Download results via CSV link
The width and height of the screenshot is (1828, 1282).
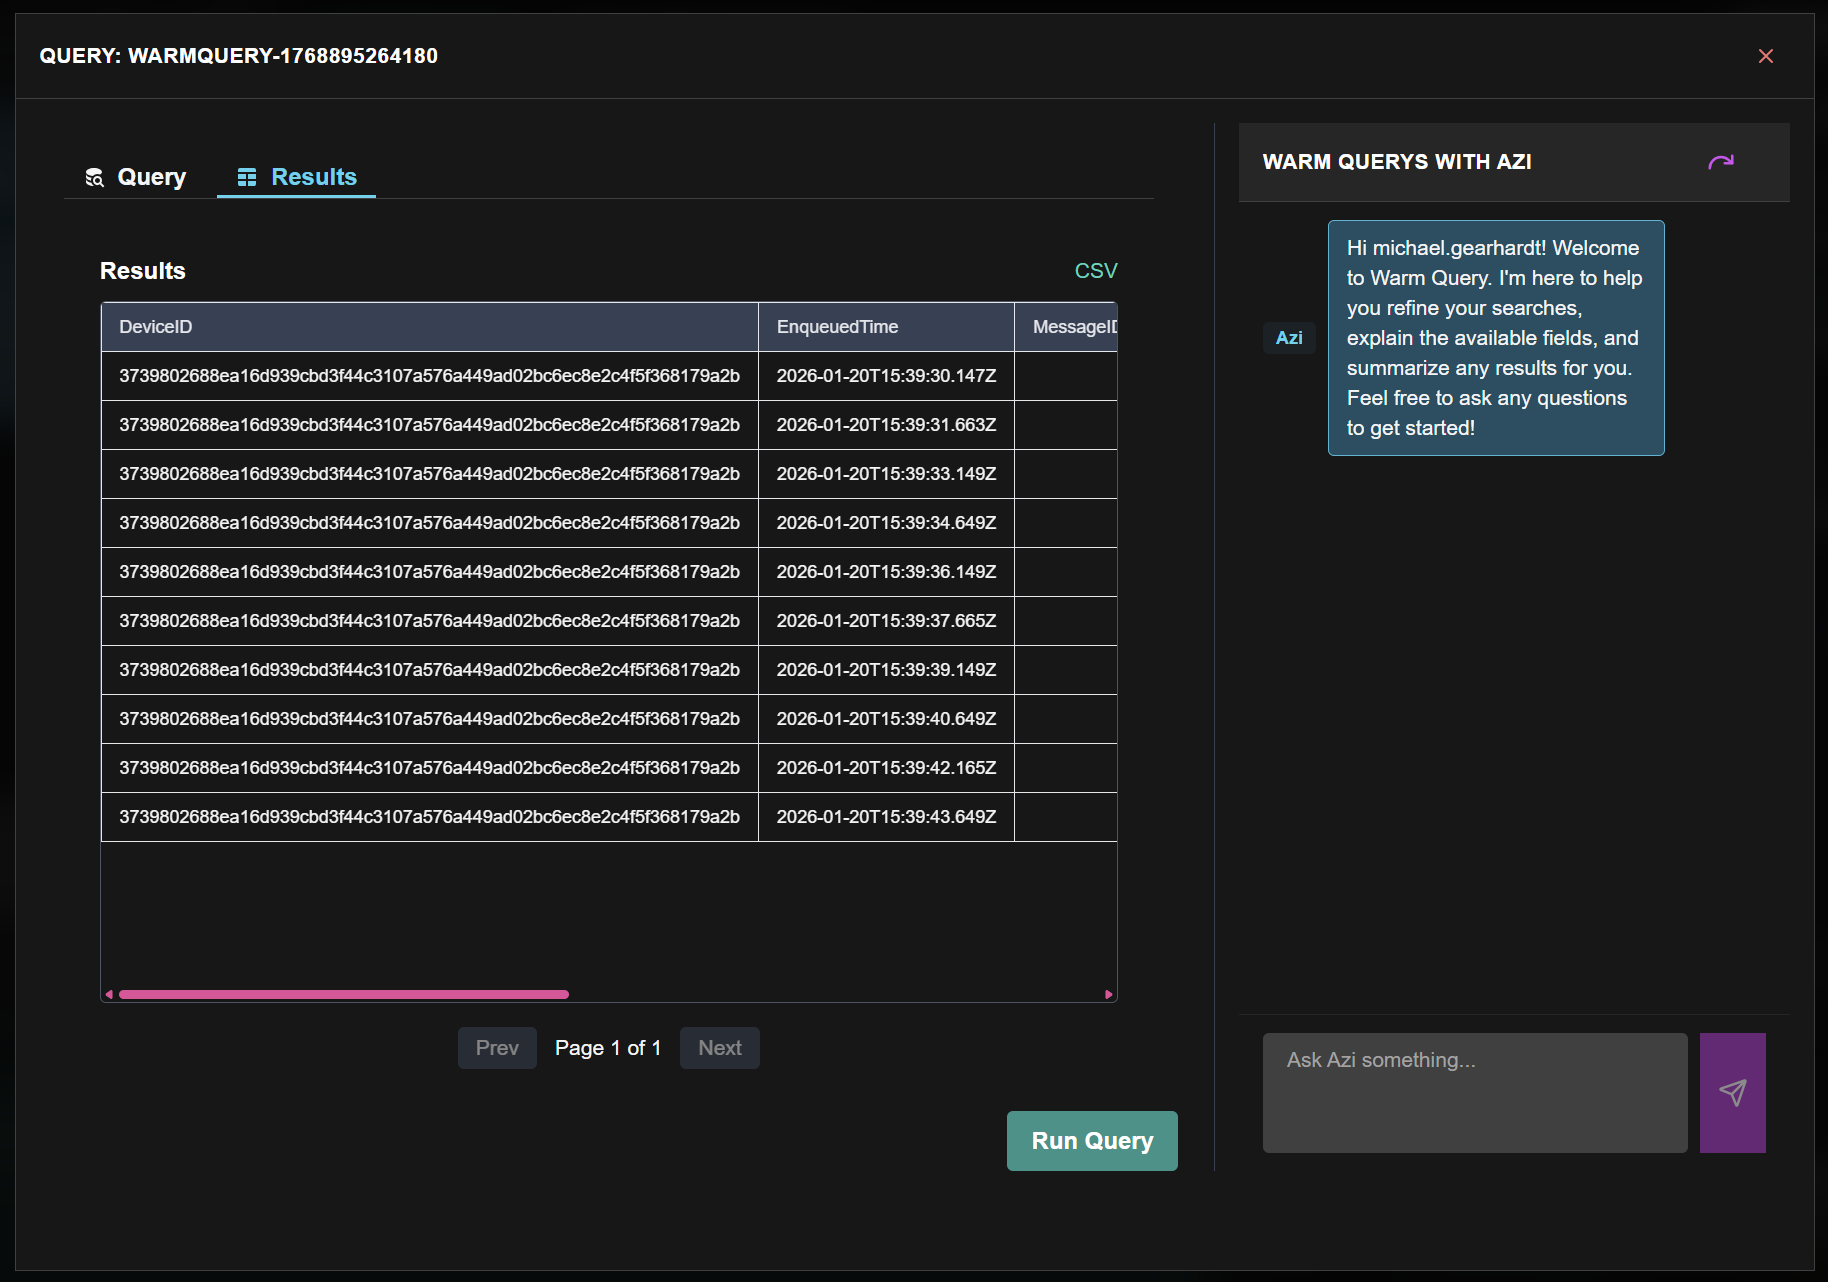(x=1095, y=271)
